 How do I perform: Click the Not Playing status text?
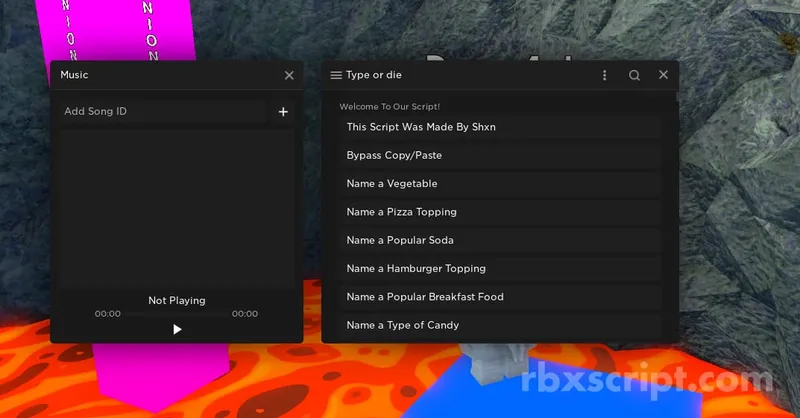[177, 301]
